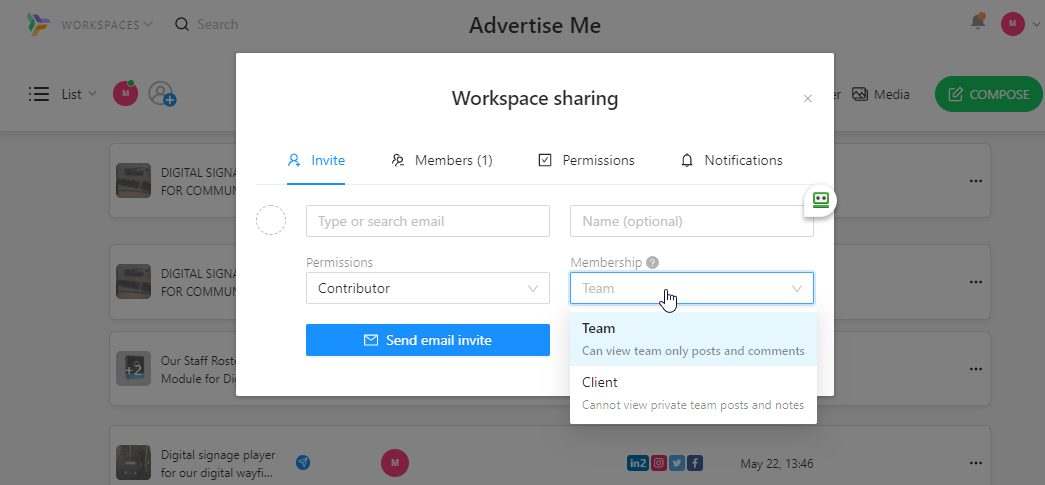Viewport: 1045px width, 485px height.
Task: Click the add member icon beside the avatar
Action: click(162, 94)
